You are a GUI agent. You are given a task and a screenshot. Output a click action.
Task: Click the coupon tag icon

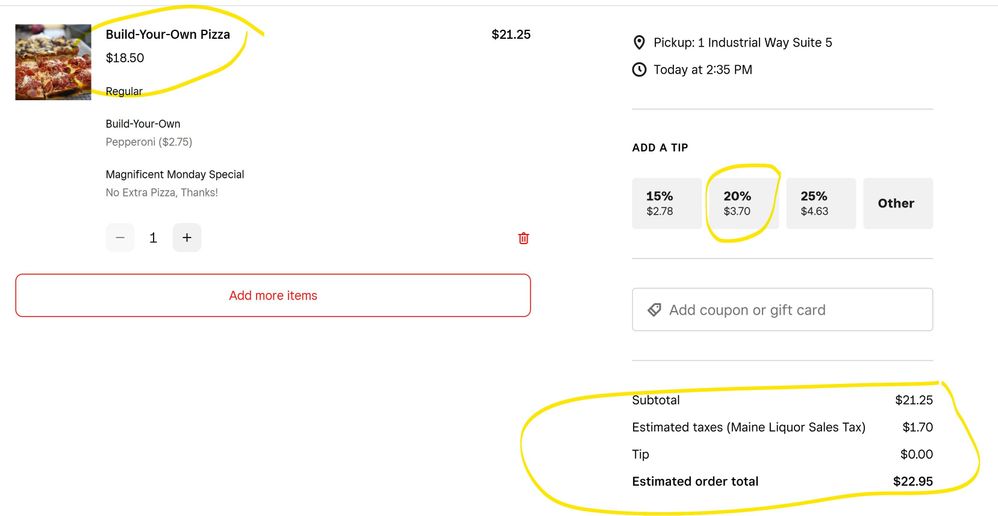[654, 310]
